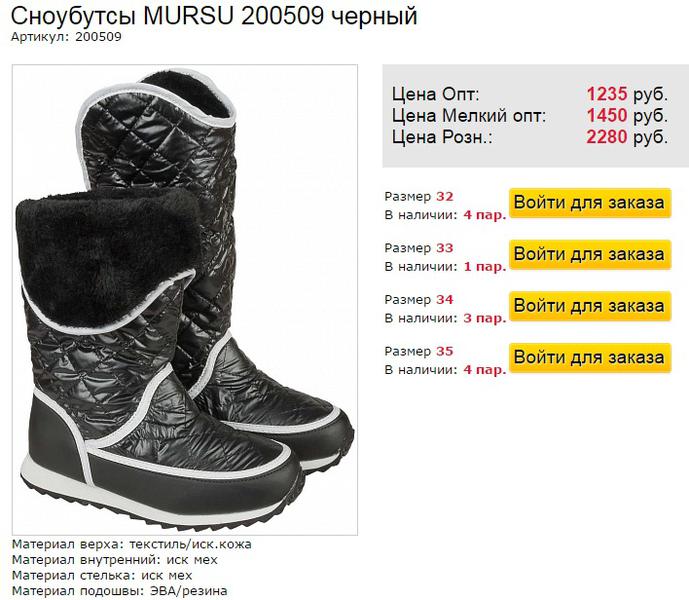The height and width of the screenshot is (600, 689).
Task: Click 'Войти для заказа' for size 35
Action: click(x=590, y=357)
